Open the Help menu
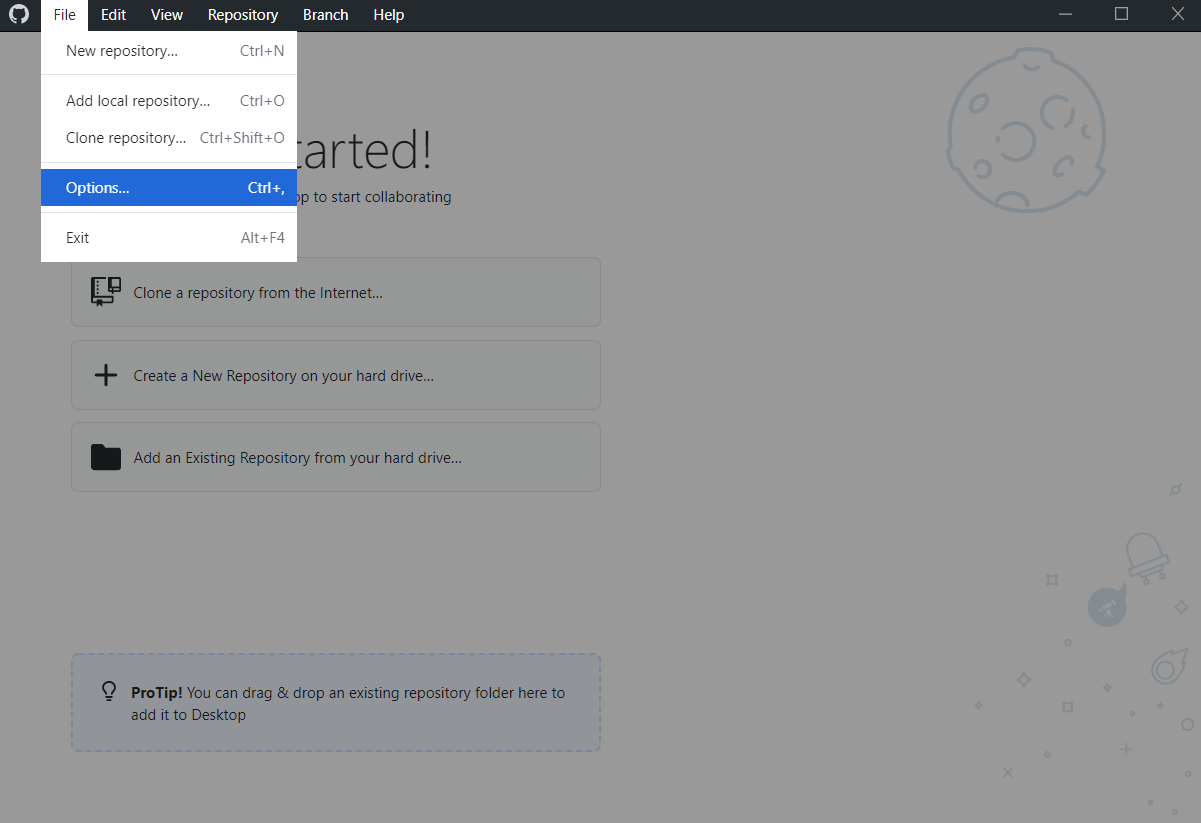This screenshot has width=1201, height=823. 389,15
